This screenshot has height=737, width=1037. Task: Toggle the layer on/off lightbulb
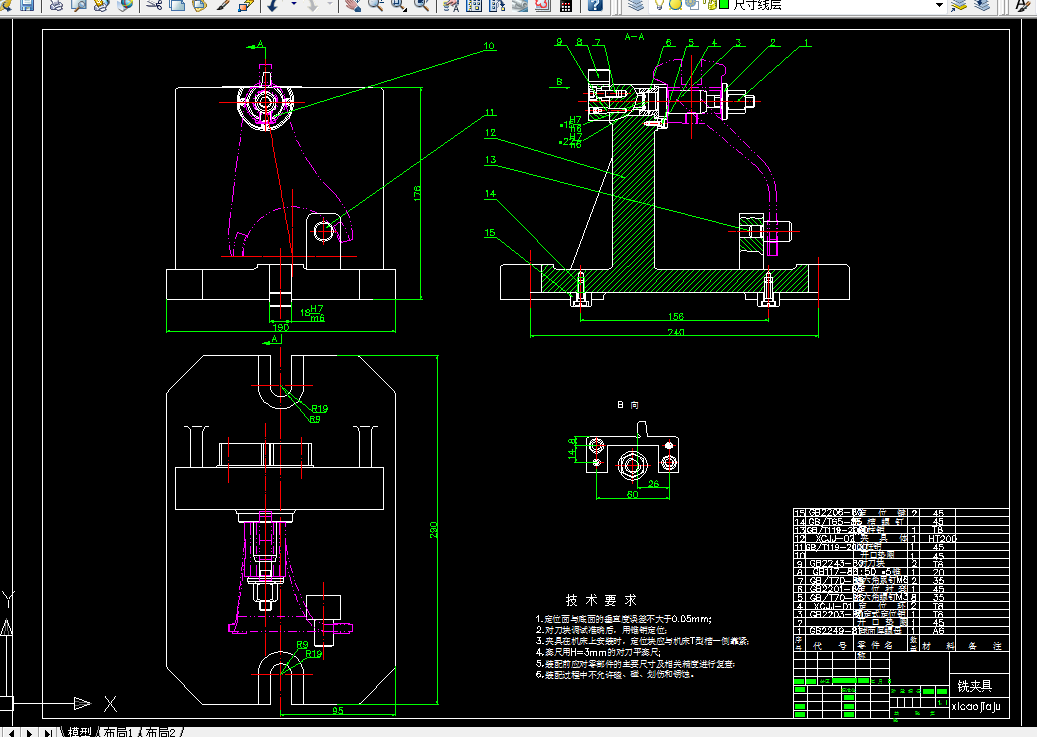659,5
